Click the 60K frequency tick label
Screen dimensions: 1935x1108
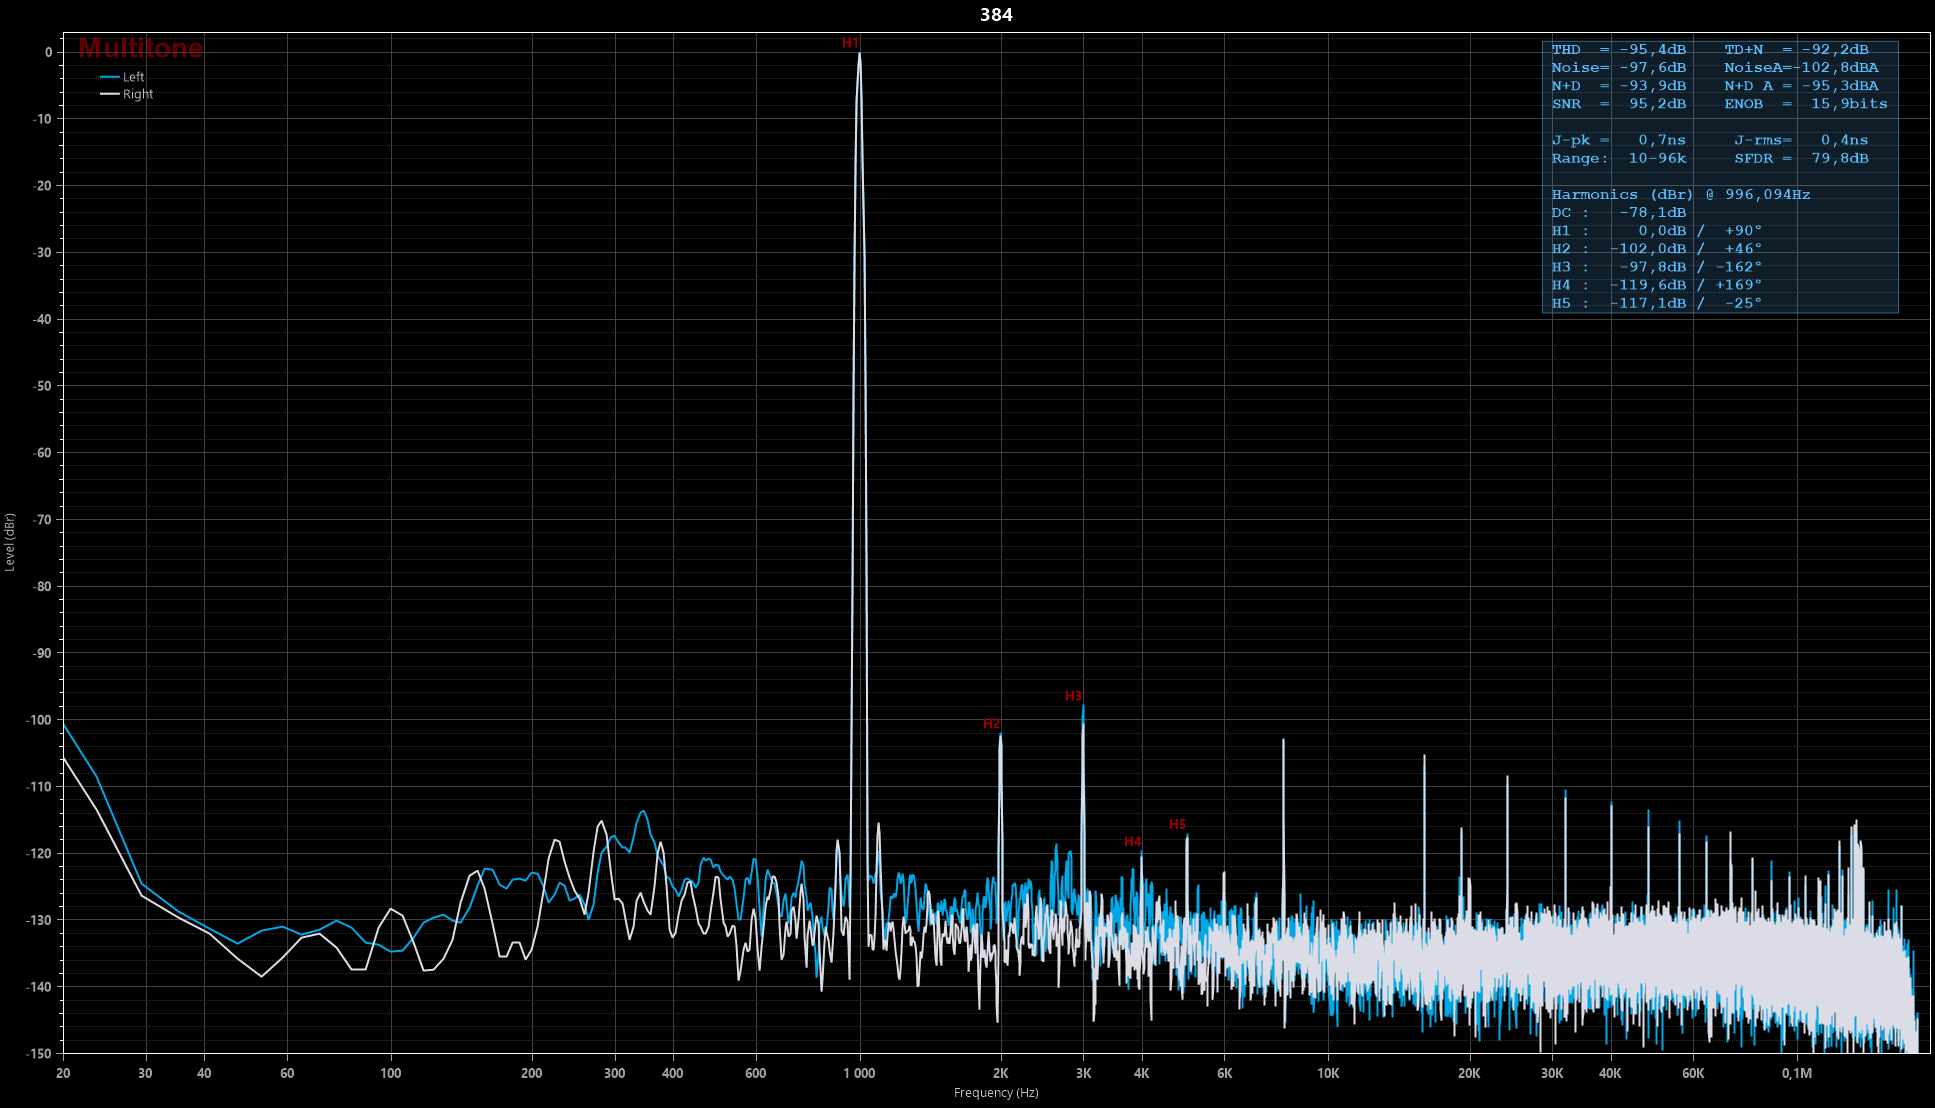(1693, 1073)
